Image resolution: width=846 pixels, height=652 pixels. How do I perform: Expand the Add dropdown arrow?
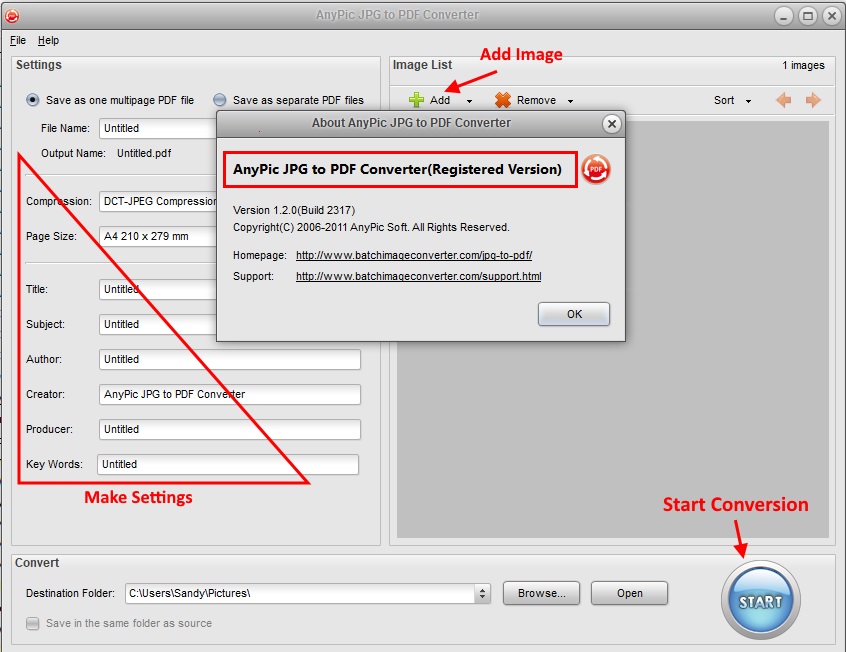pyautogui.click(x=469, y=101)
